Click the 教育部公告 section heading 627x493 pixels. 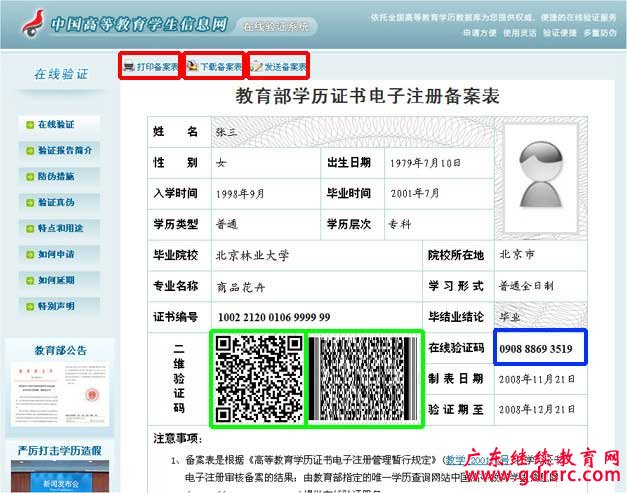point(60,350)
